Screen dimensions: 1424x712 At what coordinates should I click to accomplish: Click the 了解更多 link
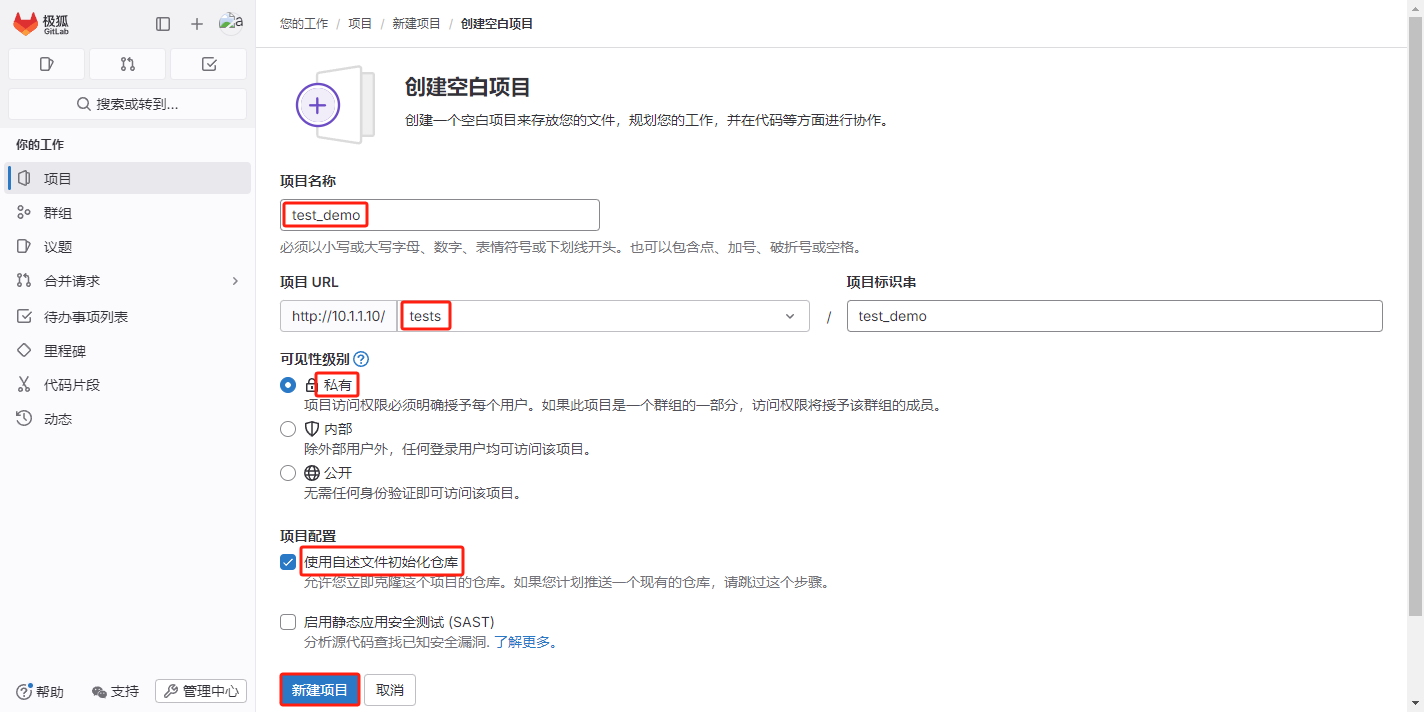(x=524, y=642)
